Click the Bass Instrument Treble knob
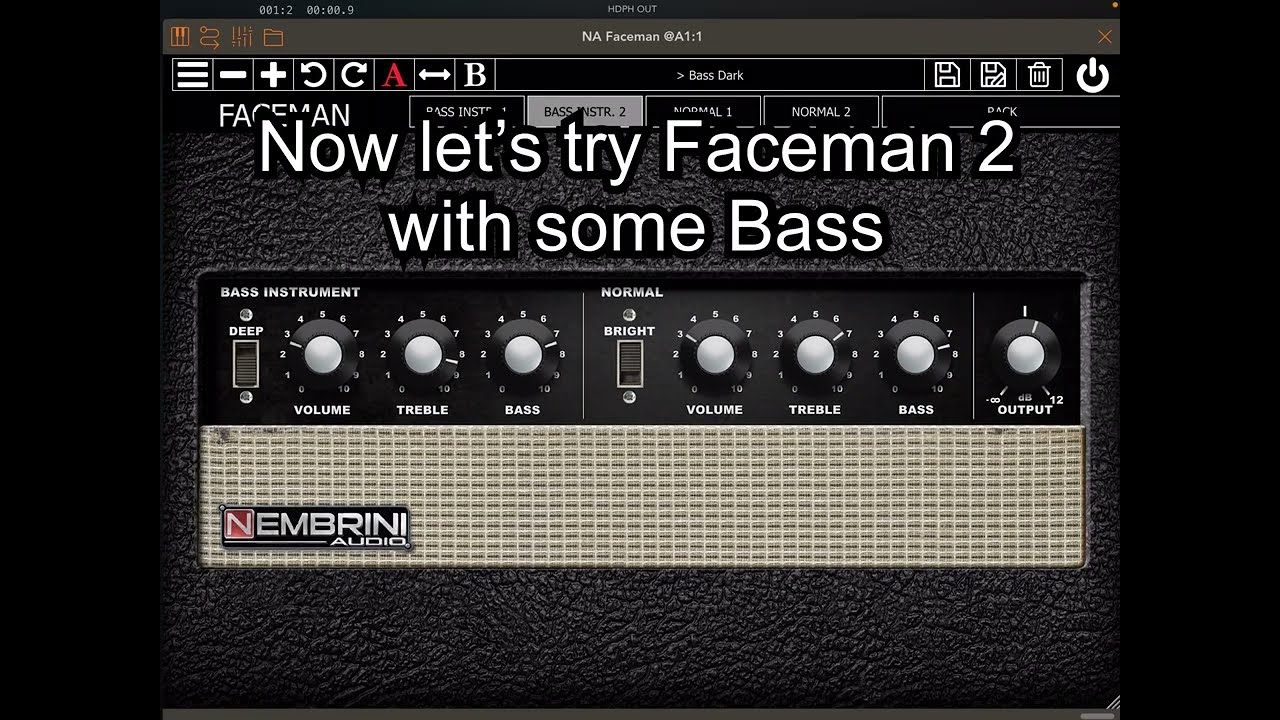1280x720 pixels. pos(422,354)
